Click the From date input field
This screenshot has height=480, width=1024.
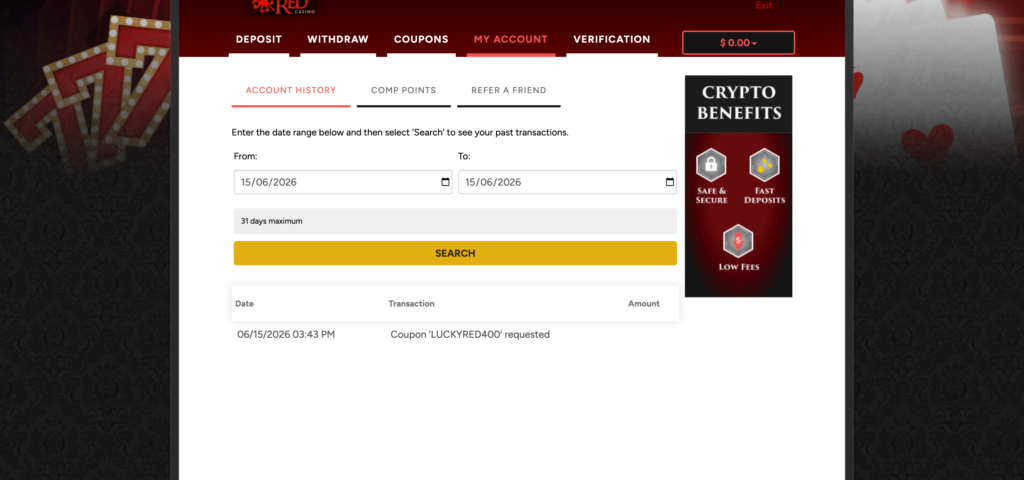click(x=343, y=182)
